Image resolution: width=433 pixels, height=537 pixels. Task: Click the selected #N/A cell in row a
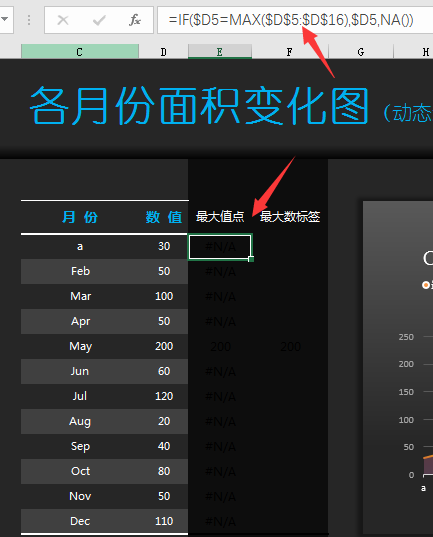[x=220, y=247]
